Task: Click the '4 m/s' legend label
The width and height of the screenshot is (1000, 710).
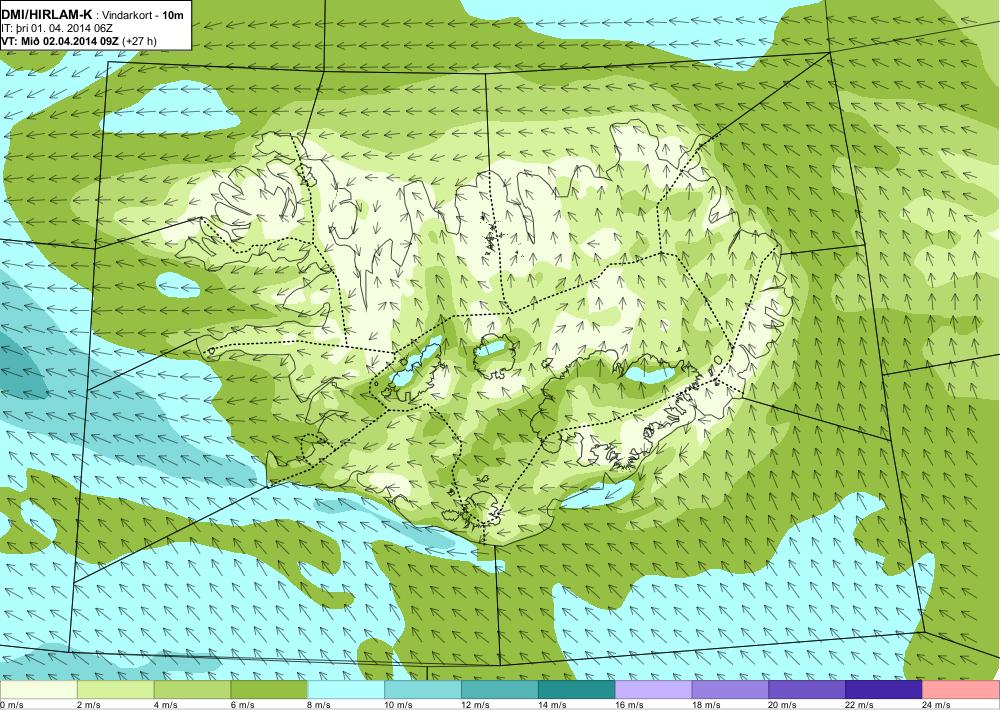Action: point(166,705)
